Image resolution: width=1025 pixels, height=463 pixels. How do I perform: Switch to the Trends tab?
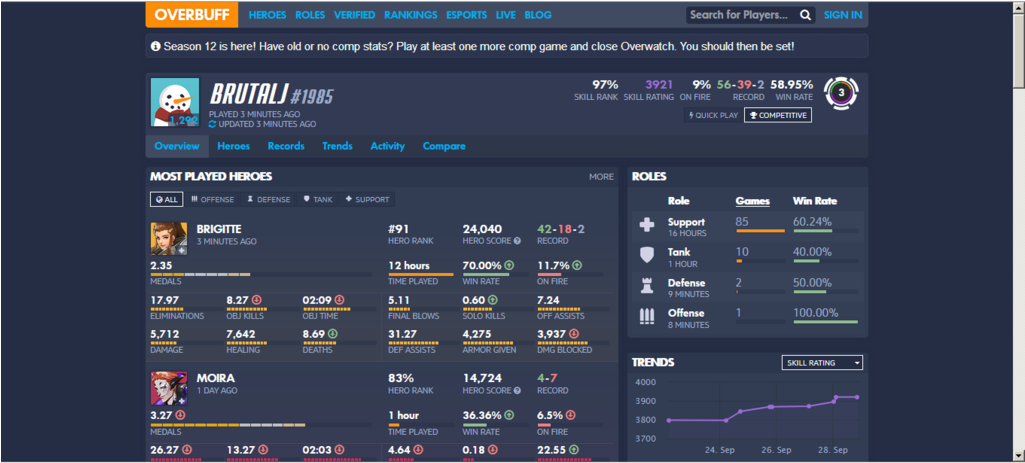(x=337, y=146)
